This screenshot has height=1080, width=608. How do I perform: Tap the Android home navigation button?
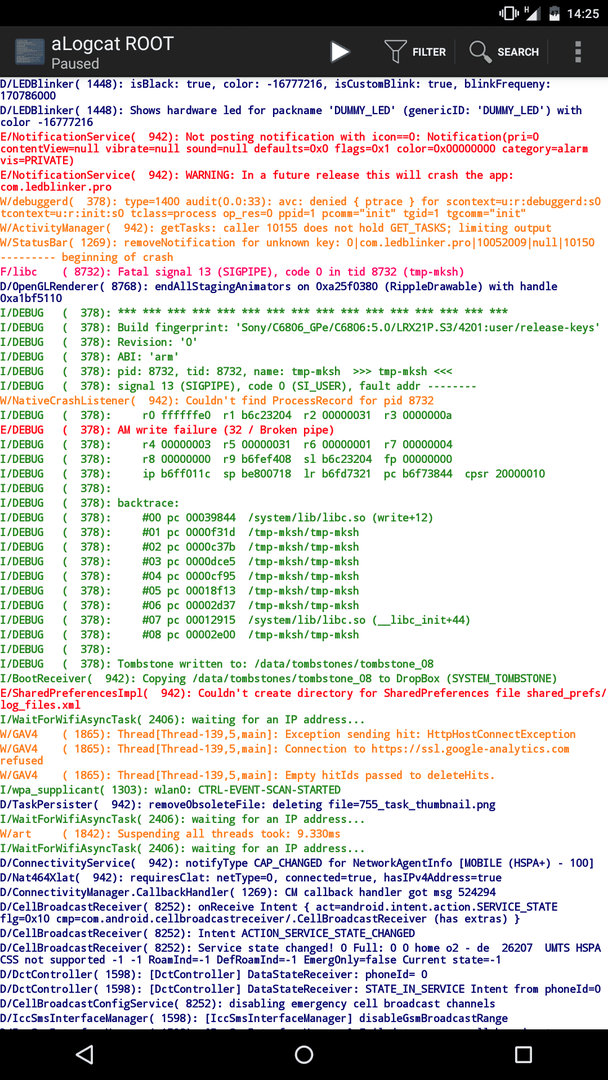point(304,1054)
